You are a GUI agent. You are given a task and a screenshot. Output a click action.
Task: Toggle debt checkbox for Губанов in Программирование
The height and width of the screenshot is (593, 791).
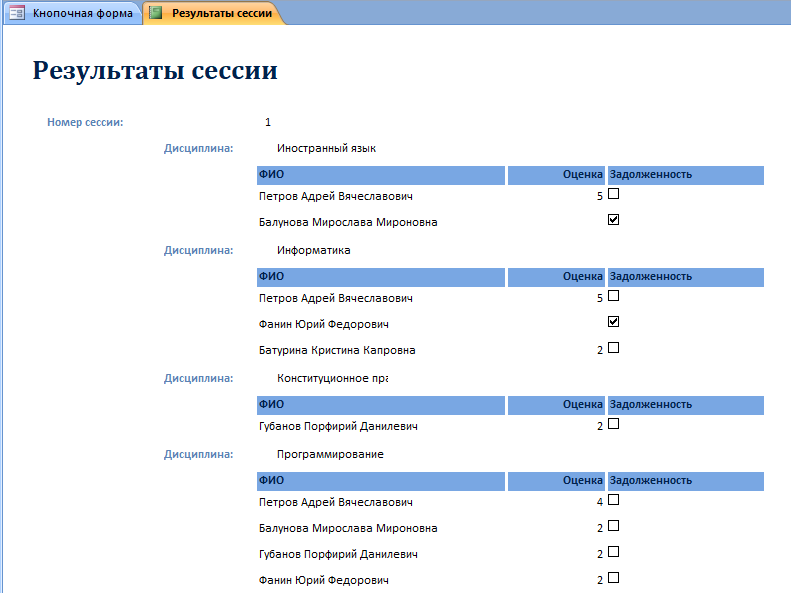(x=613, y=552)
